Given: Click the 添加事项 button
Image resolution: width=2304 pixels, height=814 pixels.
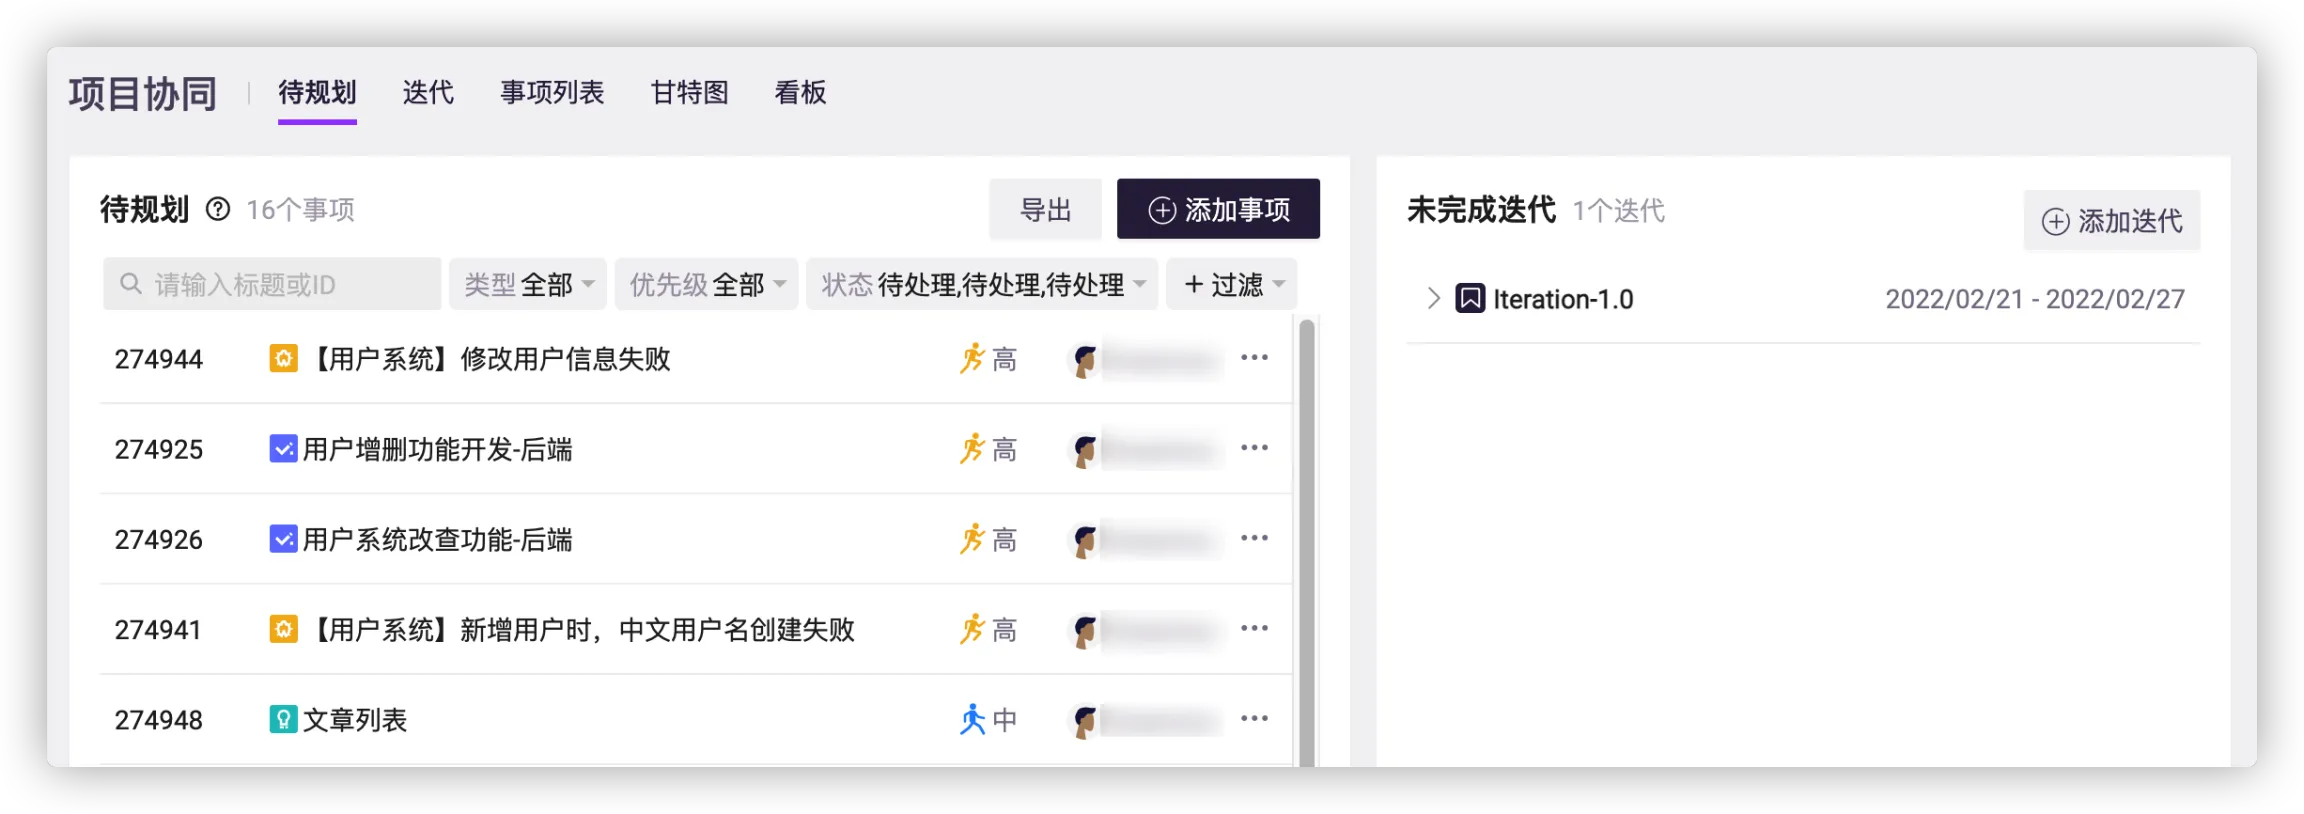Looking at the screenshot, I should click(1218, 209).
